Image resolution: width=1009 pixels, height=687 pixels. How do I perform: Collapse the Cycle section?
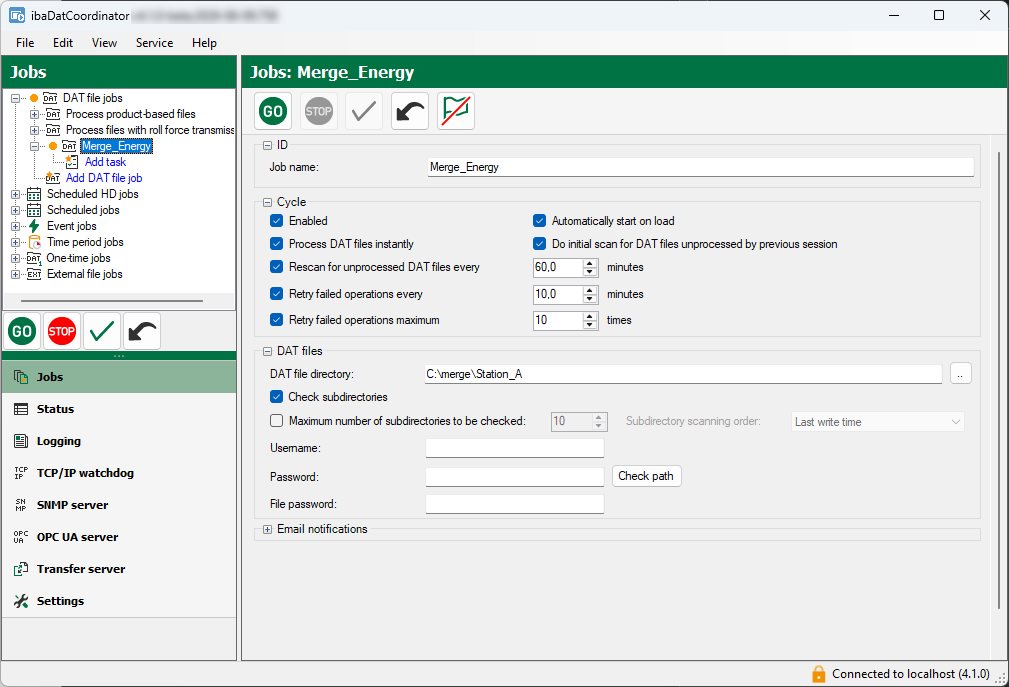tap(268, 203)
